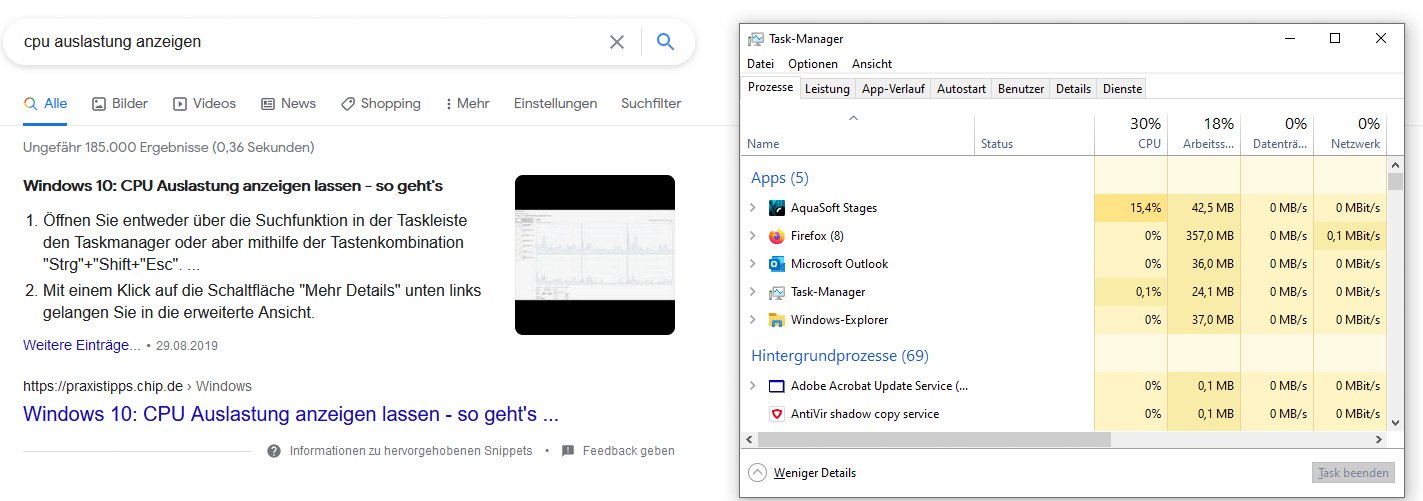Collapse view using Weniger Details
Screen dimensions: 1423x501
(804, 473)
